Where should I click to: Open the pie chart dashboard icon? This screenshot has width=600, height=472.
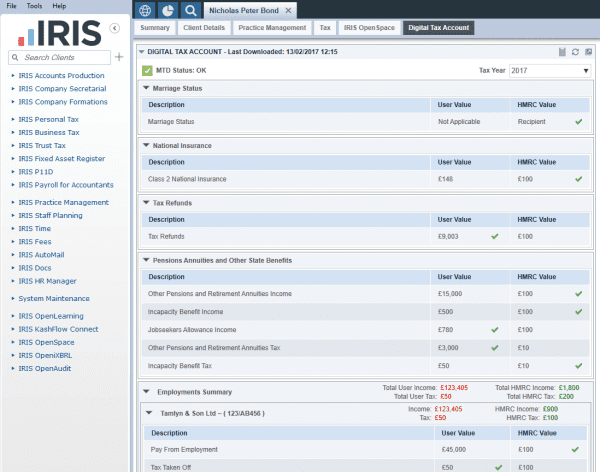[168, 10]
